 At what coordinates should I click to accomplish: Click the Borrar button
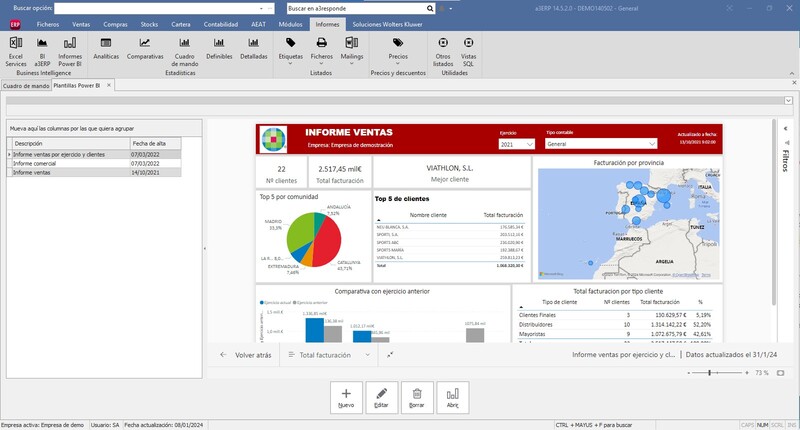coord(417,397)
